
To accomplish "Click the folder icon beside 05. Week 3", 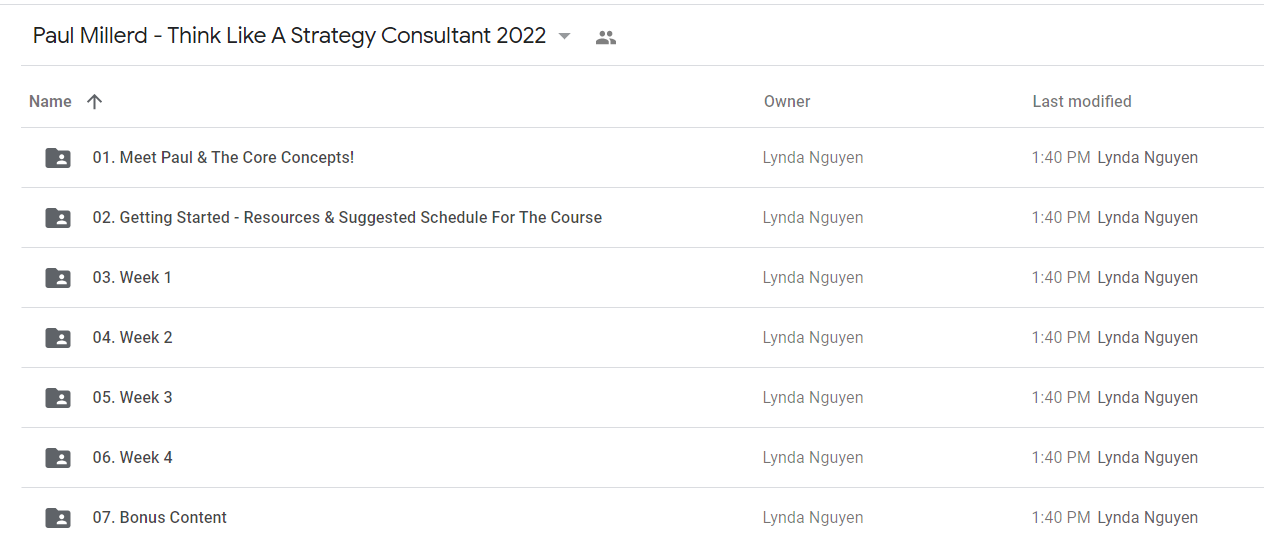I will click(x=58, y=398).
